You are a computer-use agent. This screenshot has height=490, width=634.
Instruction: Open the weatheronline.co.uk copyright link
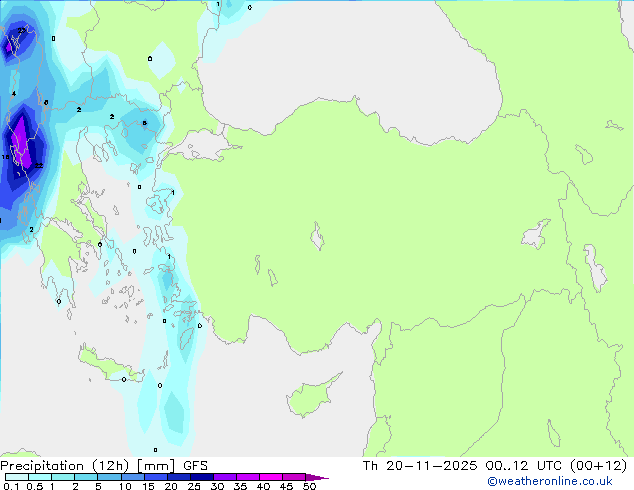click(x=549, y=481)
